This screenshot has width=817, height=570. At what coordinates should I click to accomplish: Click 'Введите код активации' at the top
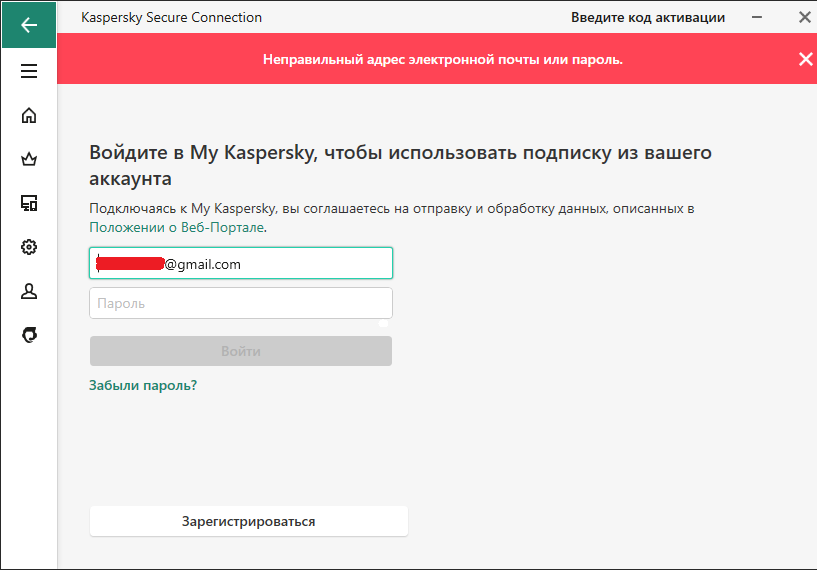coord(648,17)
